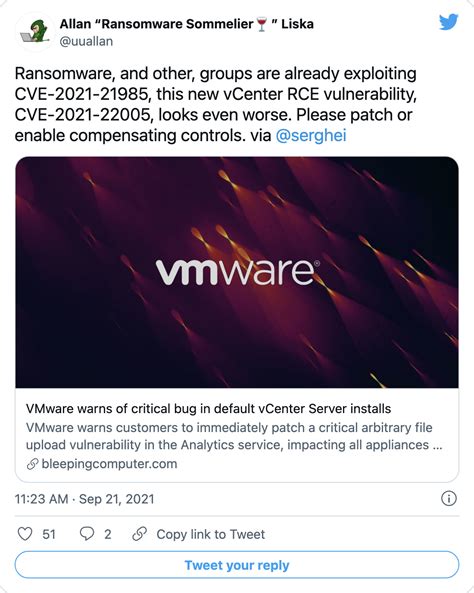Click article description about Analytics service
The width and height of the screenshot is (474, 593).
click(x=234, y=436)
